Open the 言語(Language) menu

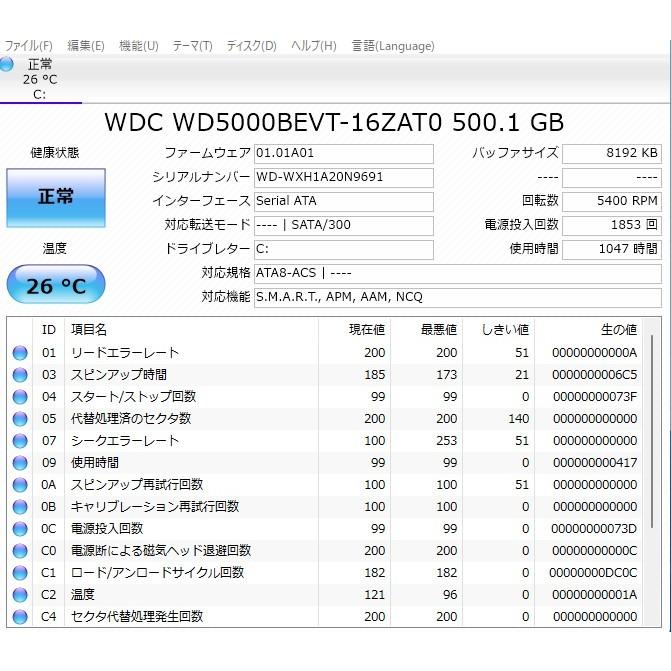[x=393, y=46]
